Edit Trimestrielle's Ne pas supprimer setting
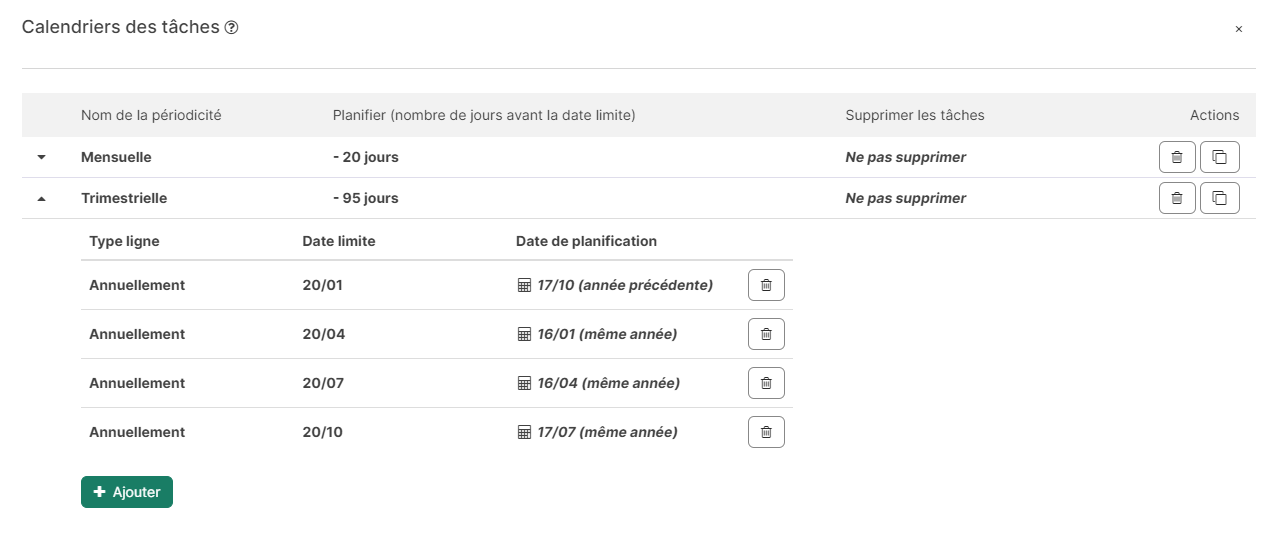 coord(906,198)
